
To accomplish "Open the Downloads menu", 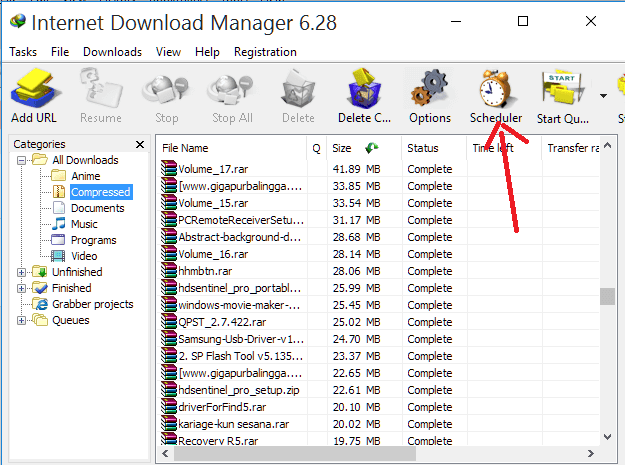I will click(x=112, y=52).
